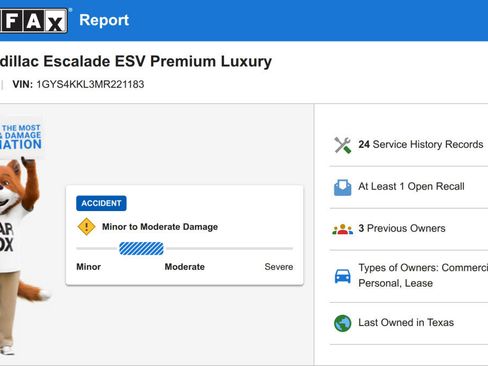
Task: Click Last Owned in Texas entry
Action: coord(406,323)
